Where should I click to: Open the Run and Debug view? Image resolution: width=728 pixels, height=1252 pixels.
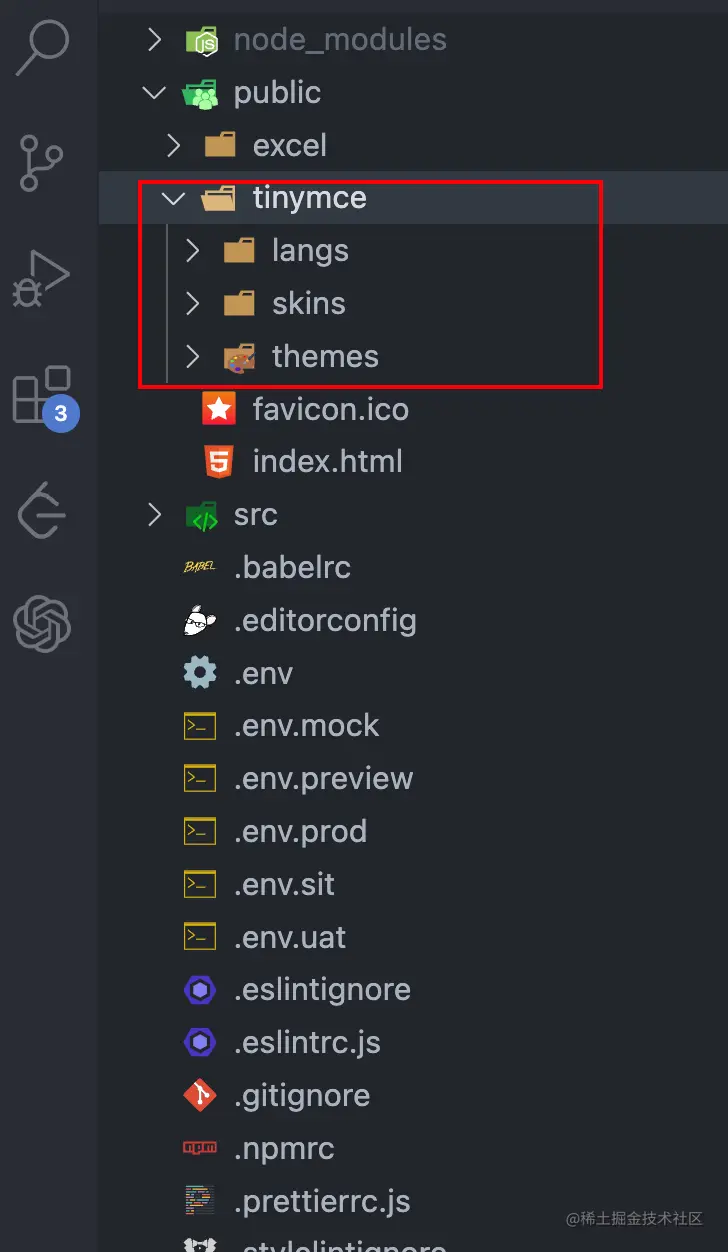point(42,279)
